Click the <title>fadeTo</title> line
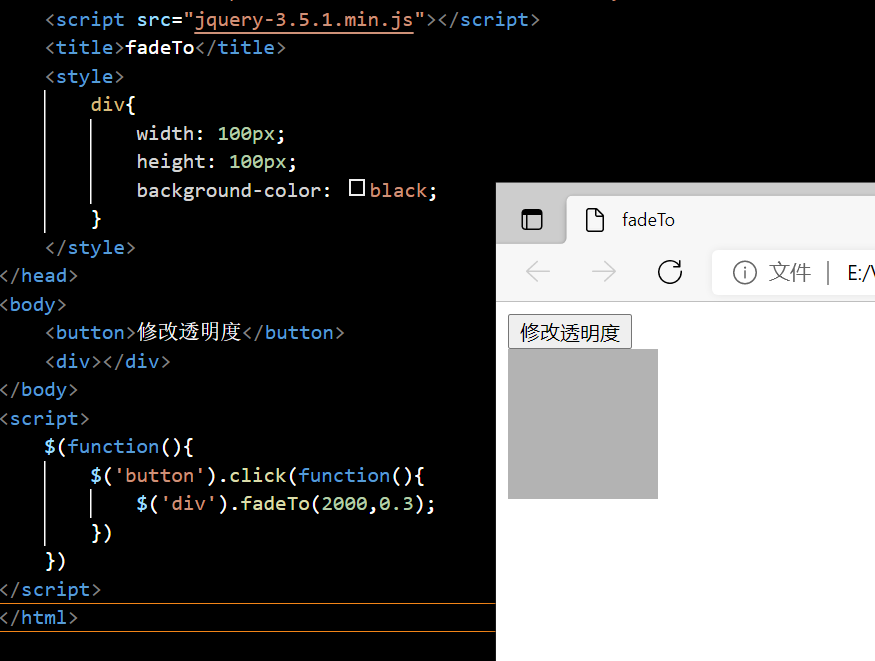 pyautogui.click(x=163, y=46)
